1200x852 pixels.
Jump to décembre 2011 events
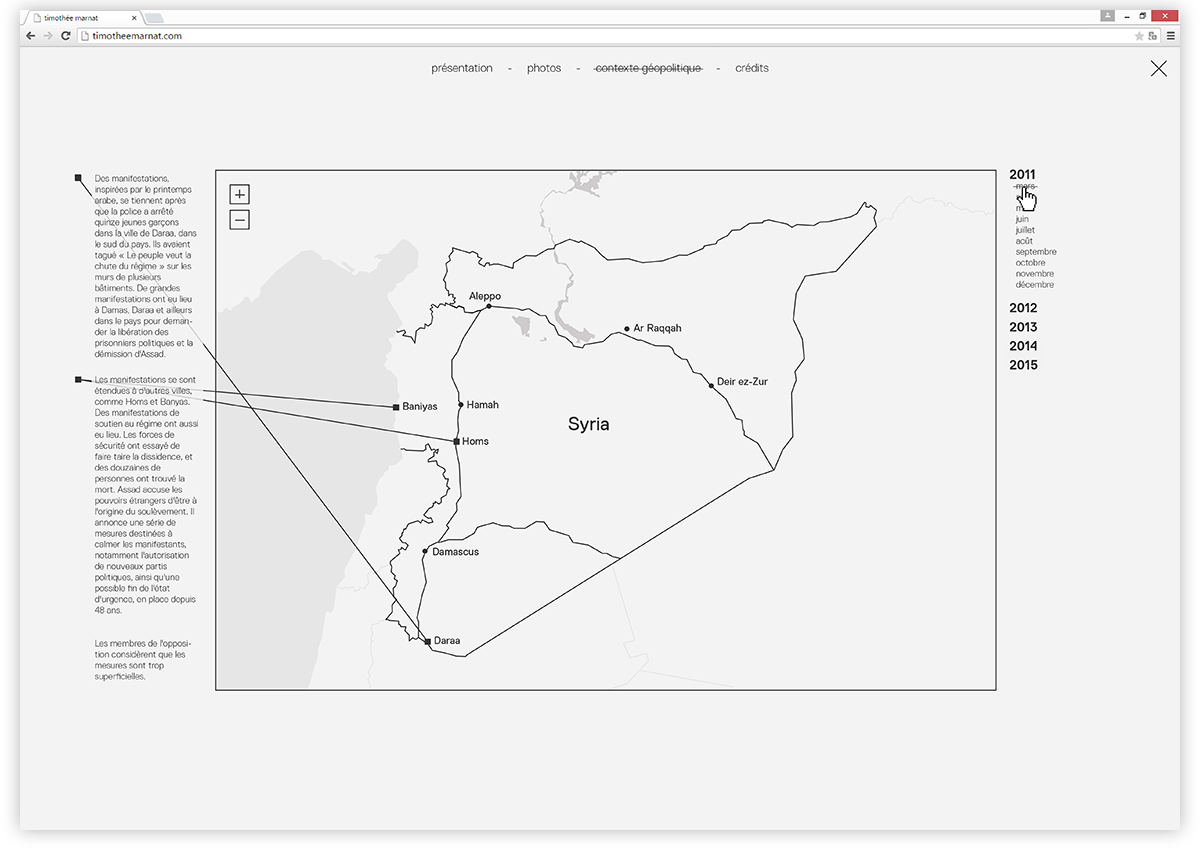[x=1035, y=285]
